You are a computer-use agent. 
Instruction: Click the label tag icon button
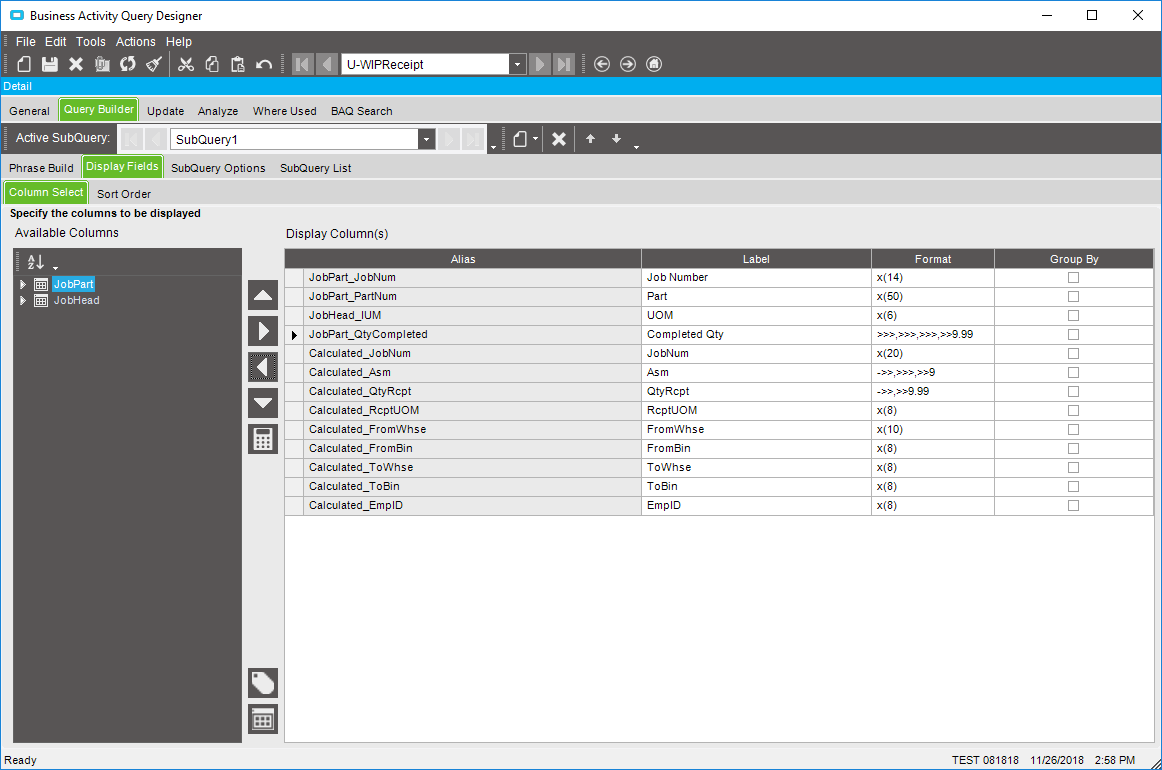point(263,683)
